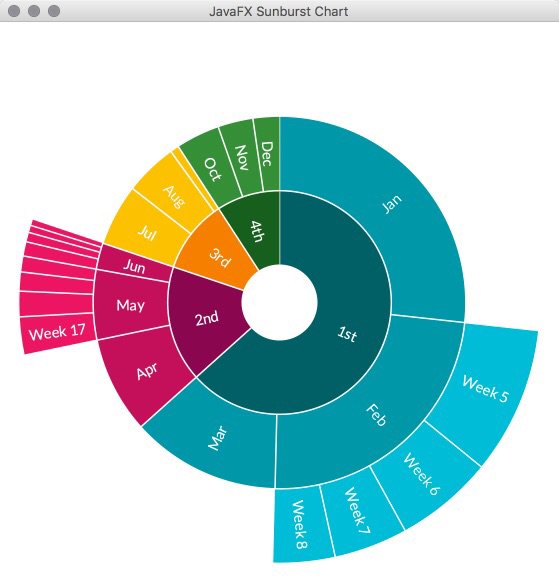Select the Week 6 outer segment
559x583 pixels.
coord(422,474)
